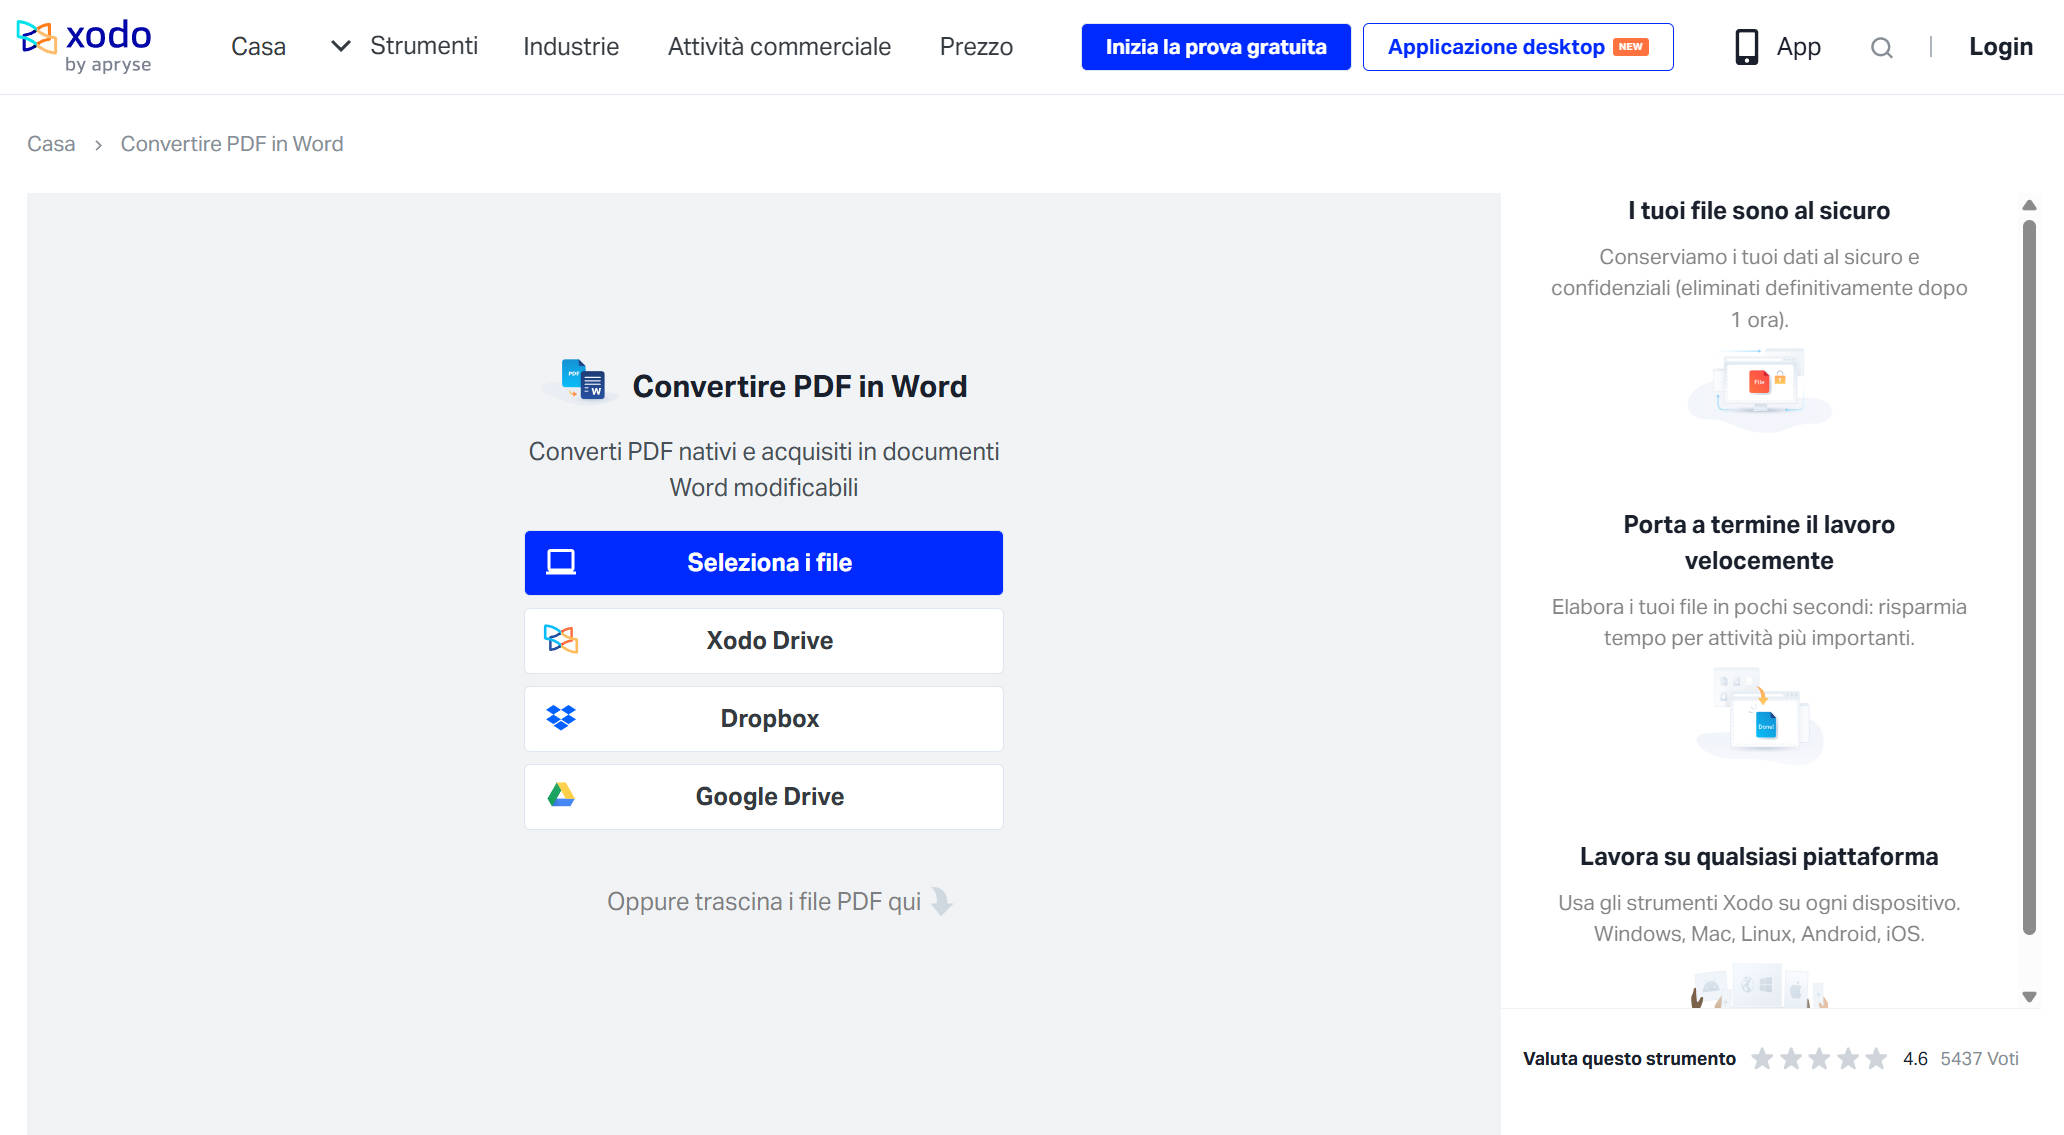
Task: Click the Login link
Action: click(2001, 47)
